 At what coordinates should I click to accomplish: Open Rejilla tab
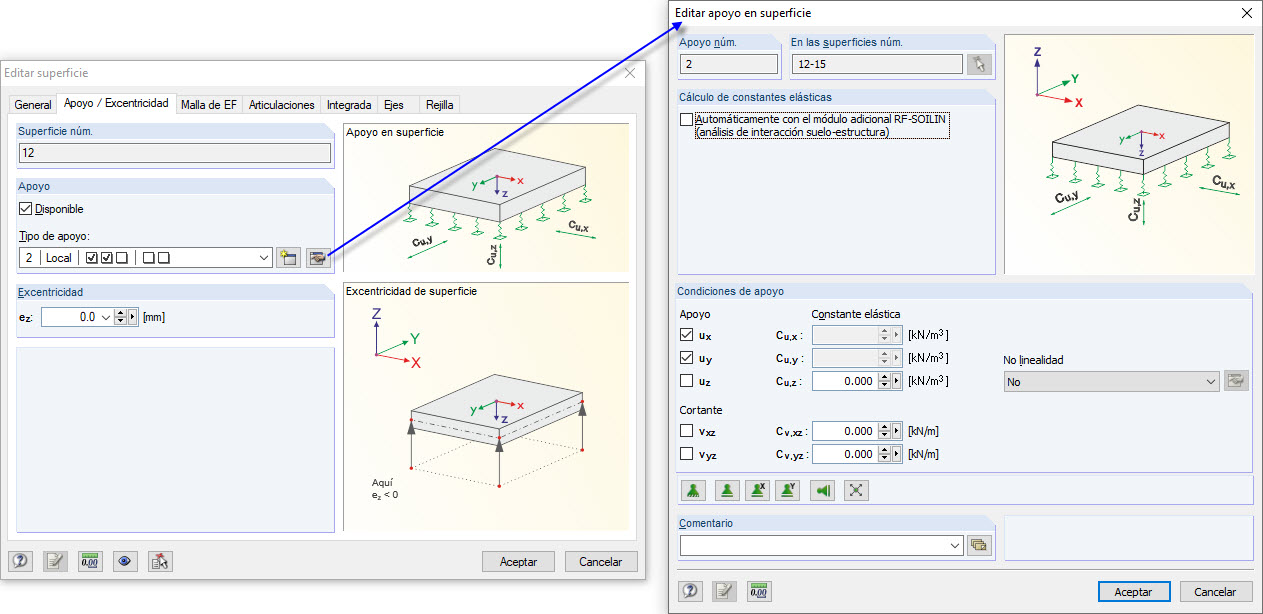pos(440,104)
